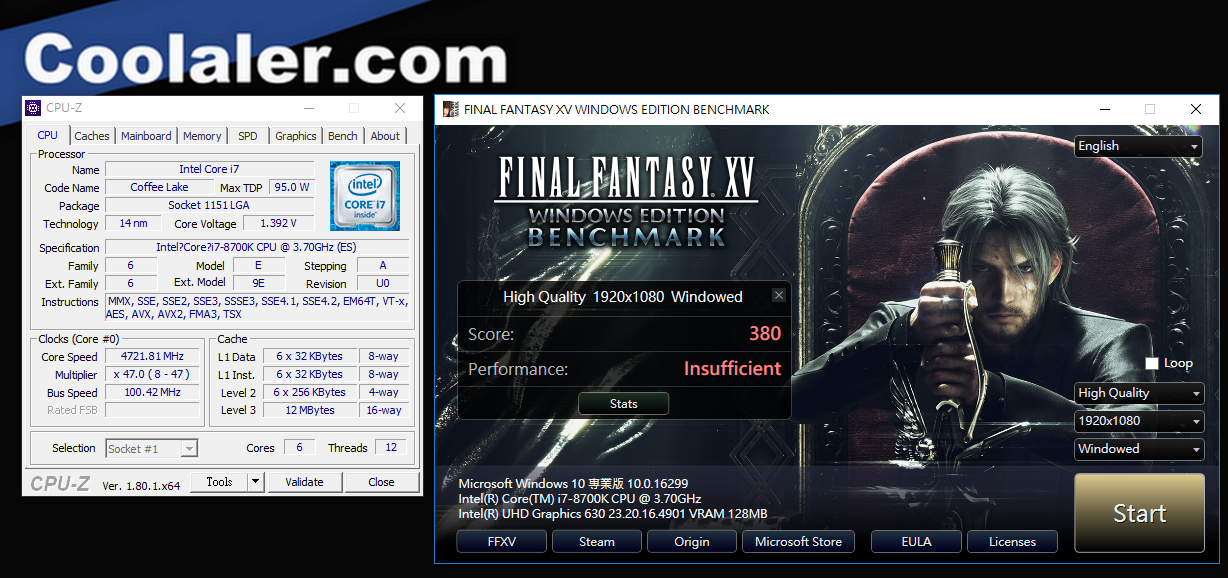Click the FFXV link button
The image size is (1228, 578).
click(502, 542)
